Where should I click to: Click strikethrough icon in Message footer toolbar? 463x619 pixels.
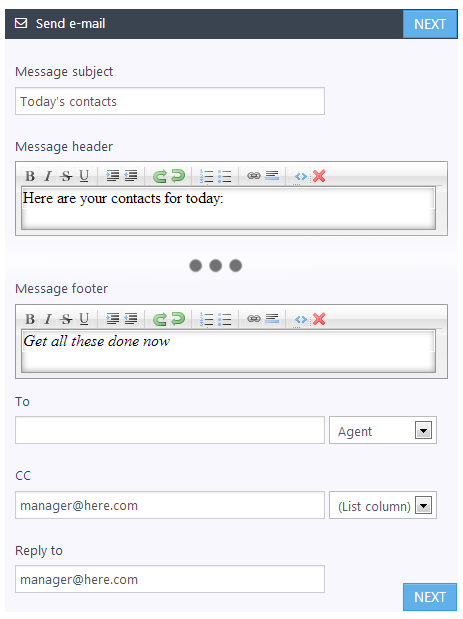[66, 319]
